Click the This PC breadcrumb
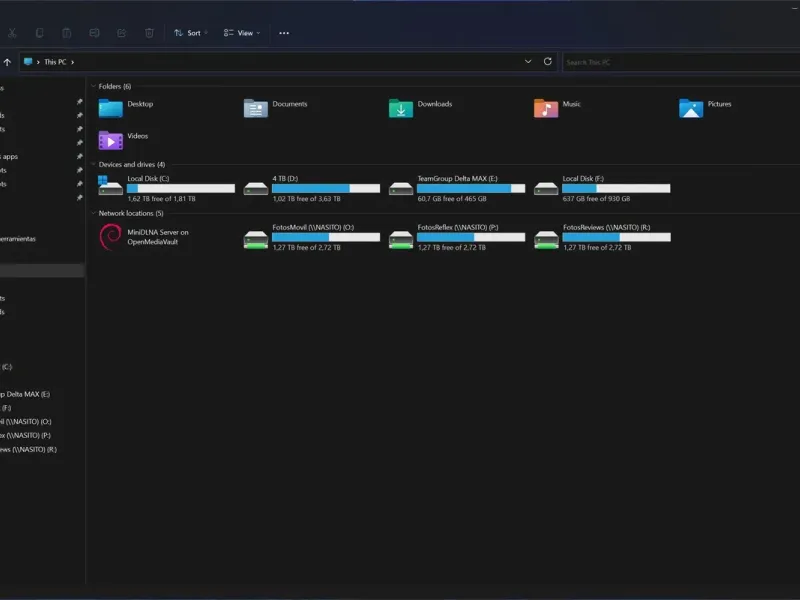 [55, 62]
